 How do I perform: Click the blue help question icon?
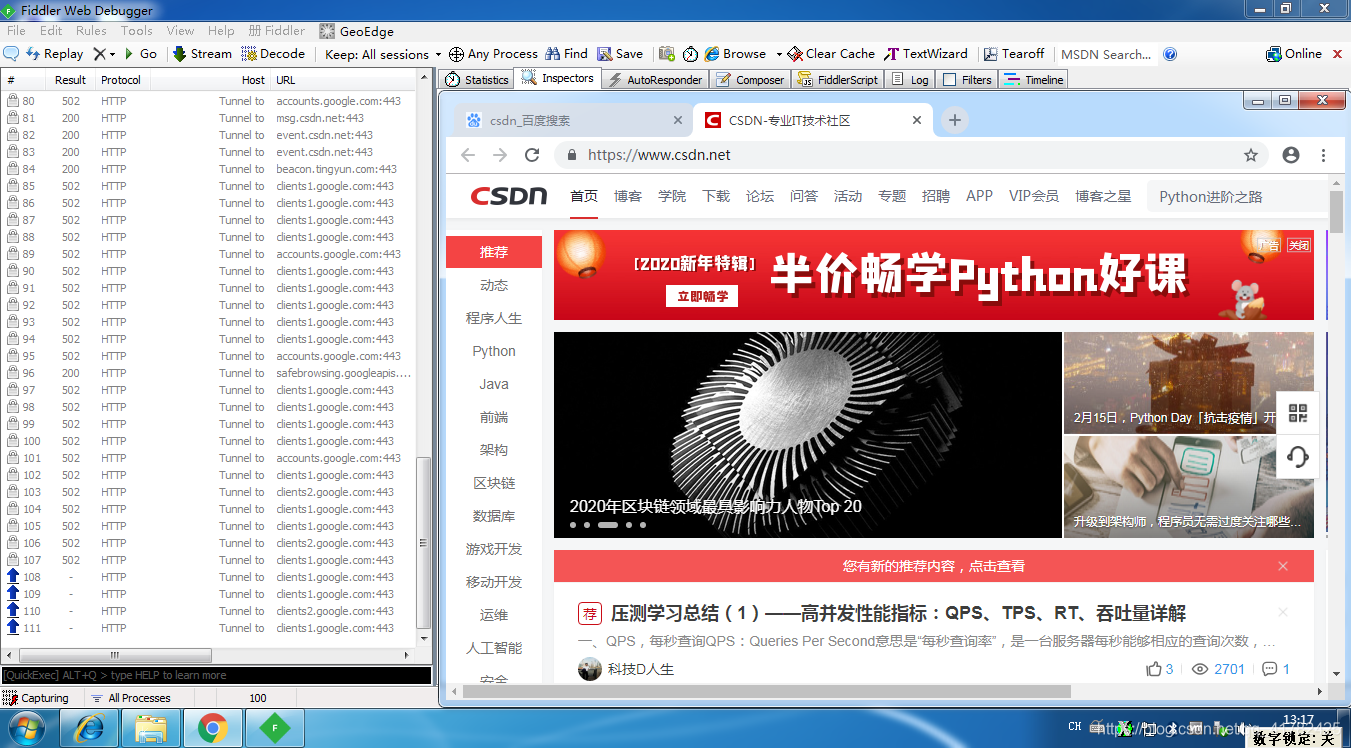click(1170, 54)
